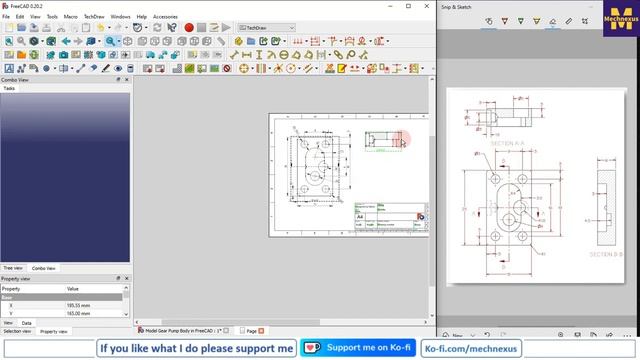Close the Combo View panel
Image resolution: width=640 pixels, height=360 pixels.
[127, 80]
